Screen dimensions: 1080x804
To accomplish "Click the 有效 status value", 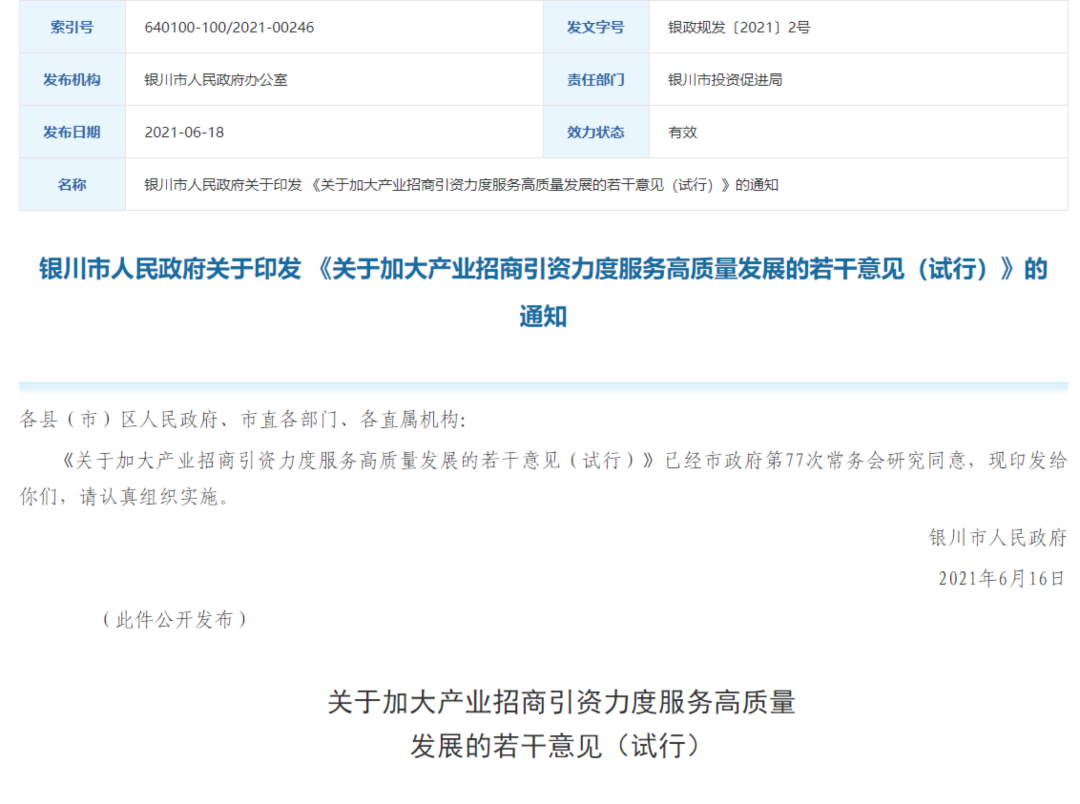I will [x=683, y=132].
